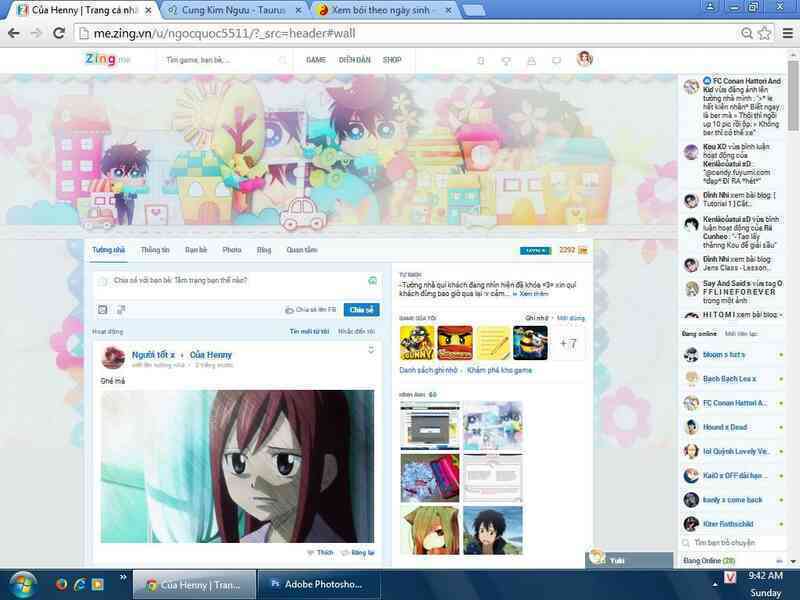Open the Gunny game icon

[417, 343]
